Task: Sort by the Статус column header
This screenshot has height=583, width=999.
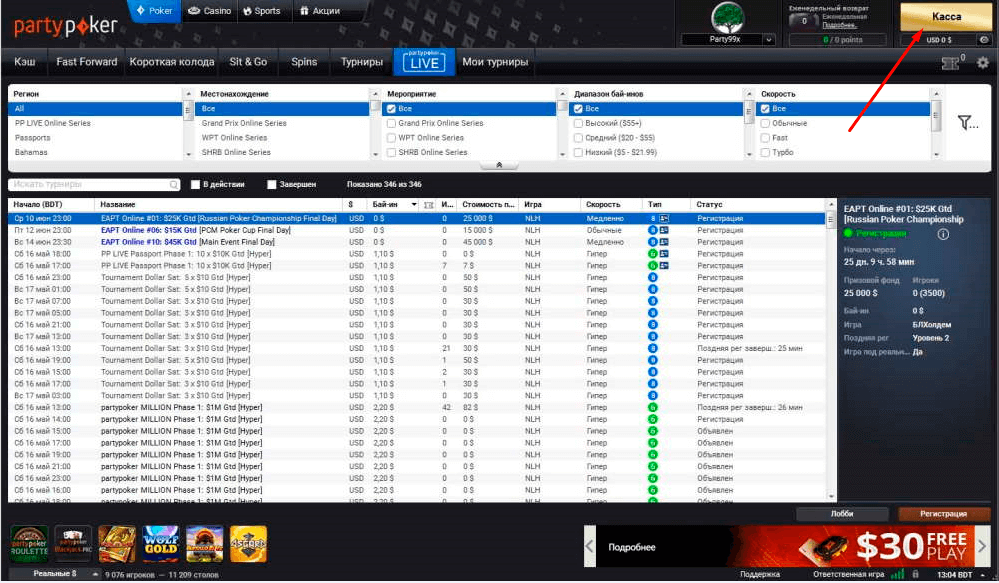Action: click(x=758, y=205)
